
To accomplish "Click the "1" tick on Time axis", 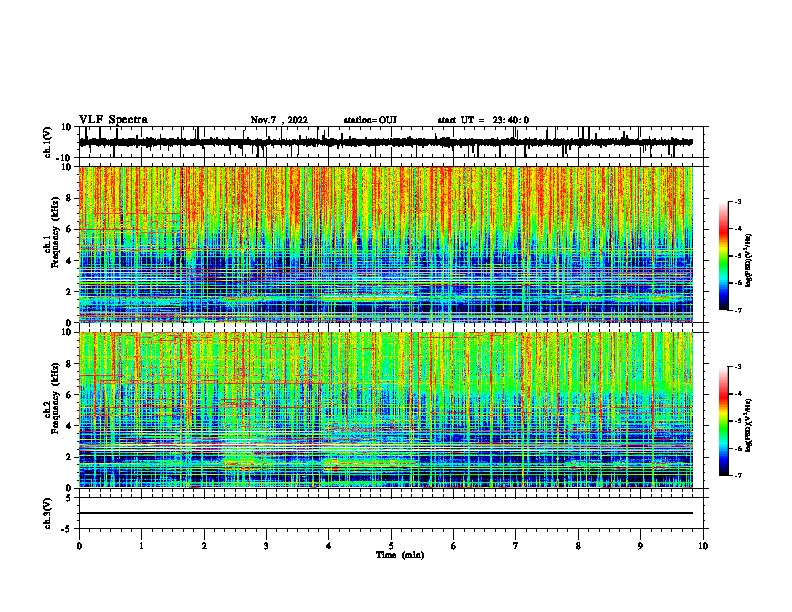I will coord(141,546).
